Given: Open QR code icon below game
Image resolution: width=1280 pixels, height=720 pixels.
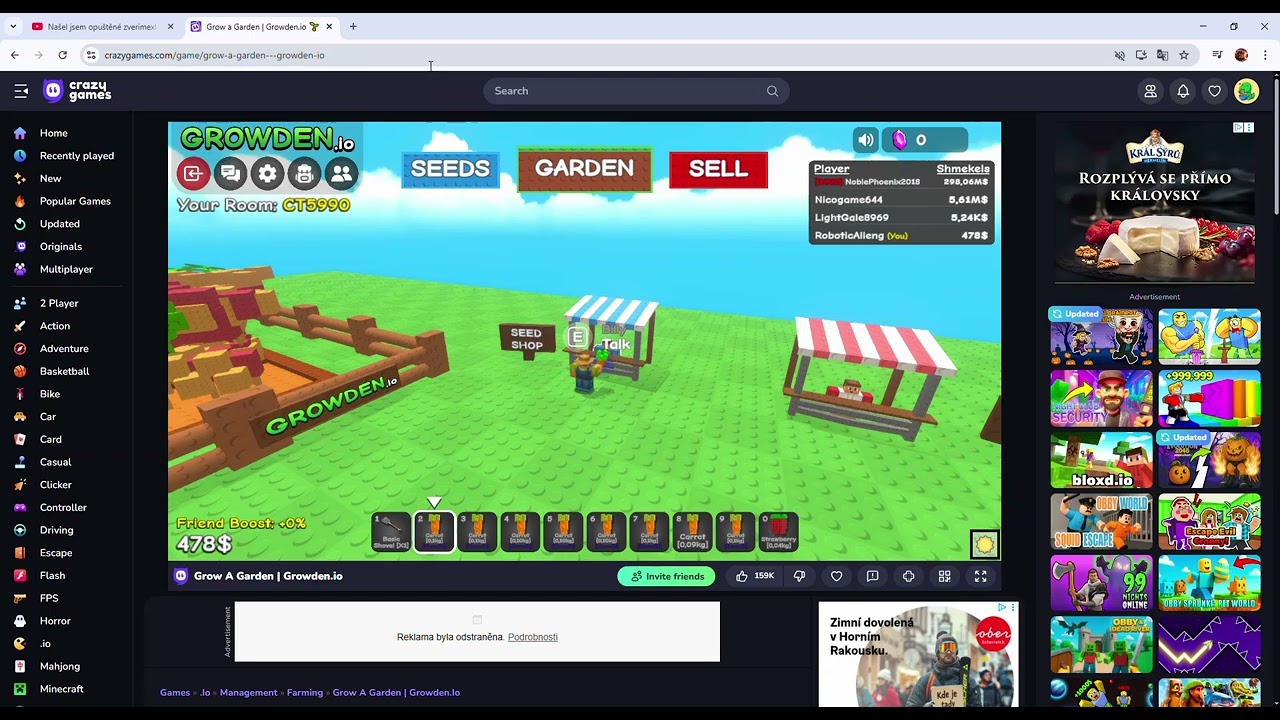Looking at the screenshot, I should [x=944, y=576].
